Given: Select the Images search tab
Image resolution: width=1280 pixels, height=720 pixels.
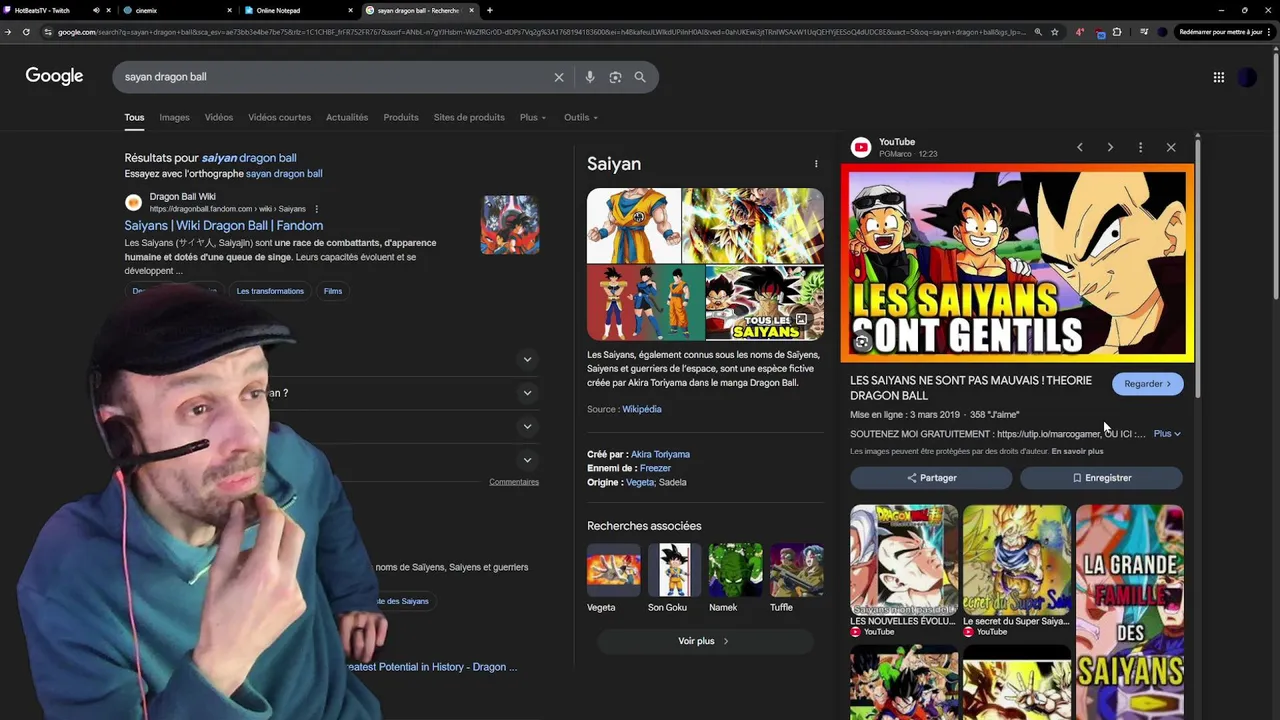Looking at the screenshot, I should 174,118.
